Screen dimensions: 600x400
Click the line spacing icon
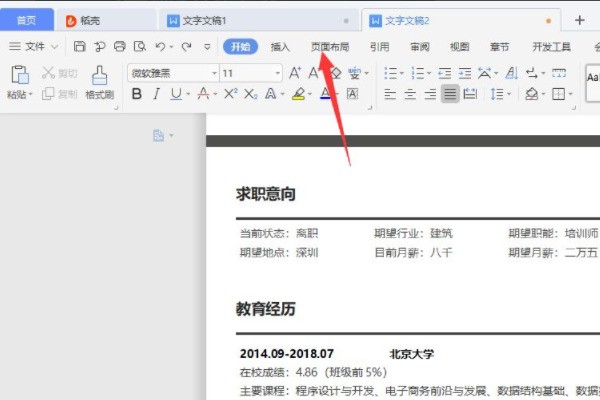(x=497, y=94)
